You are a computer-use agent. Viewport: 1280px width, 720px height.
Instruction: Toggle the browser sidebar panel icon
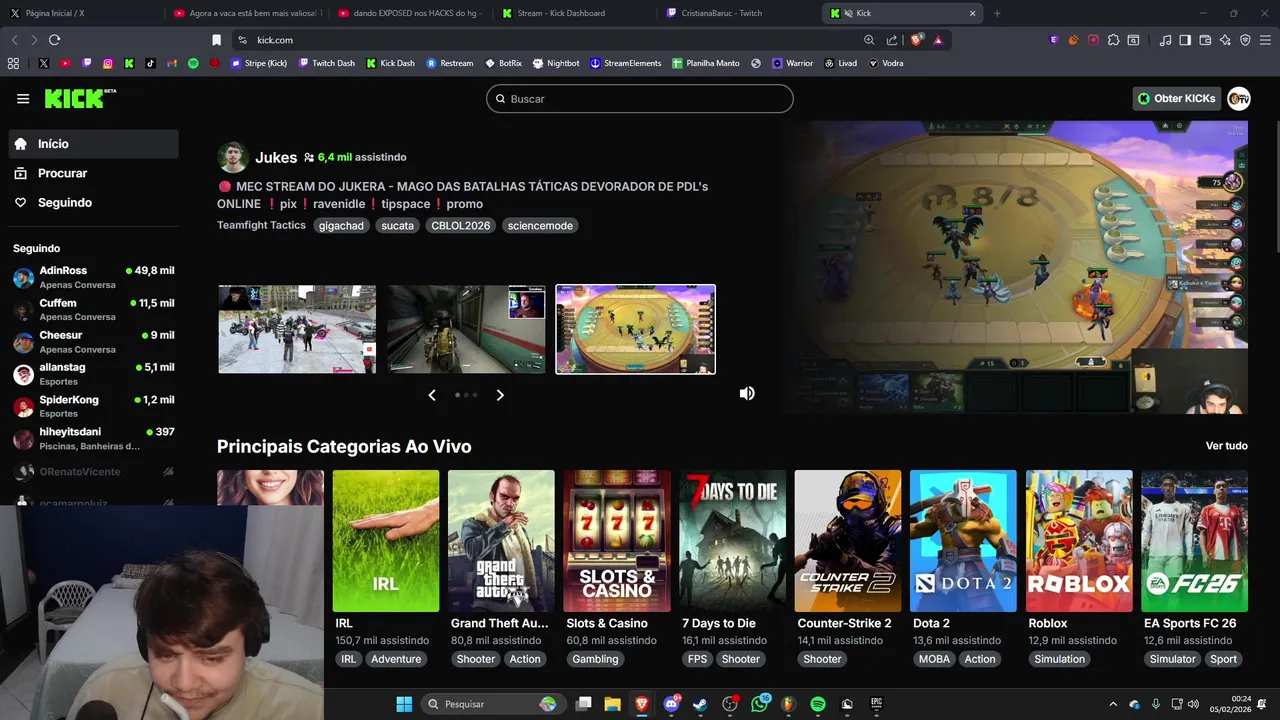[x=1185, y=40]
